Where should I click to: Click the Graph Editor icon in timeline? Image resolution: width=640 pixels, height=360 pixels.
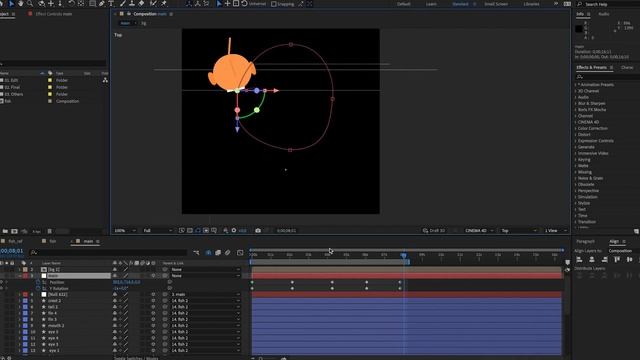(x=240, y=253)
